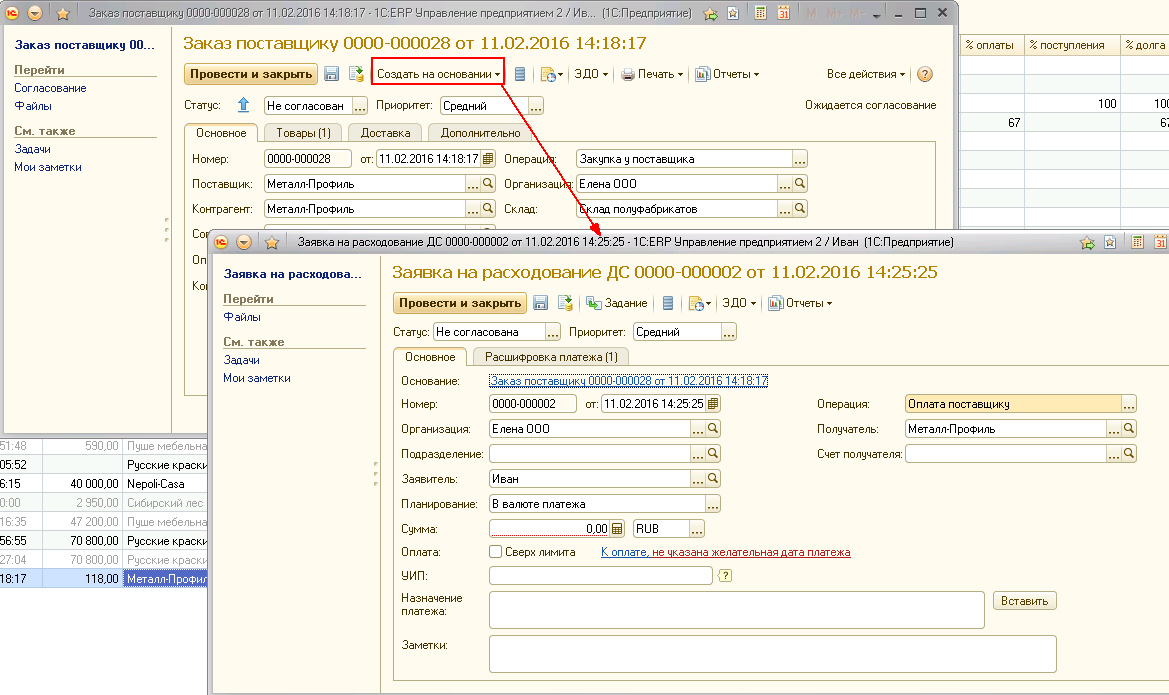Expand Создать на основании dropdown
This screenshot has height=695, width=1169.
pyautogui.click(x=438, y=74)
